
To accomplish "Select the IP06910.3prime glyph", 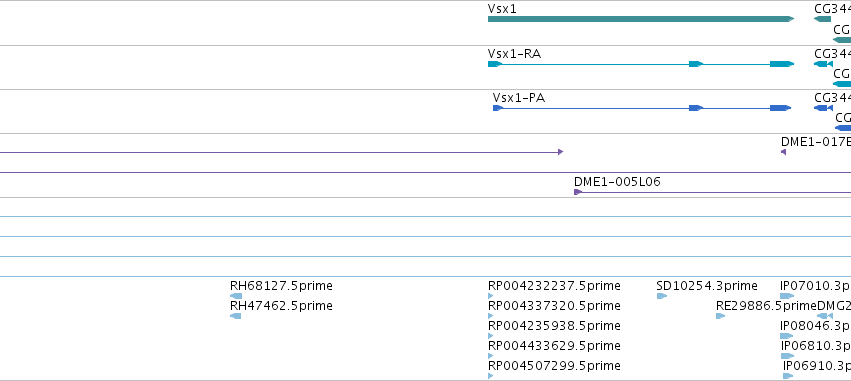I will pos(788,376).
